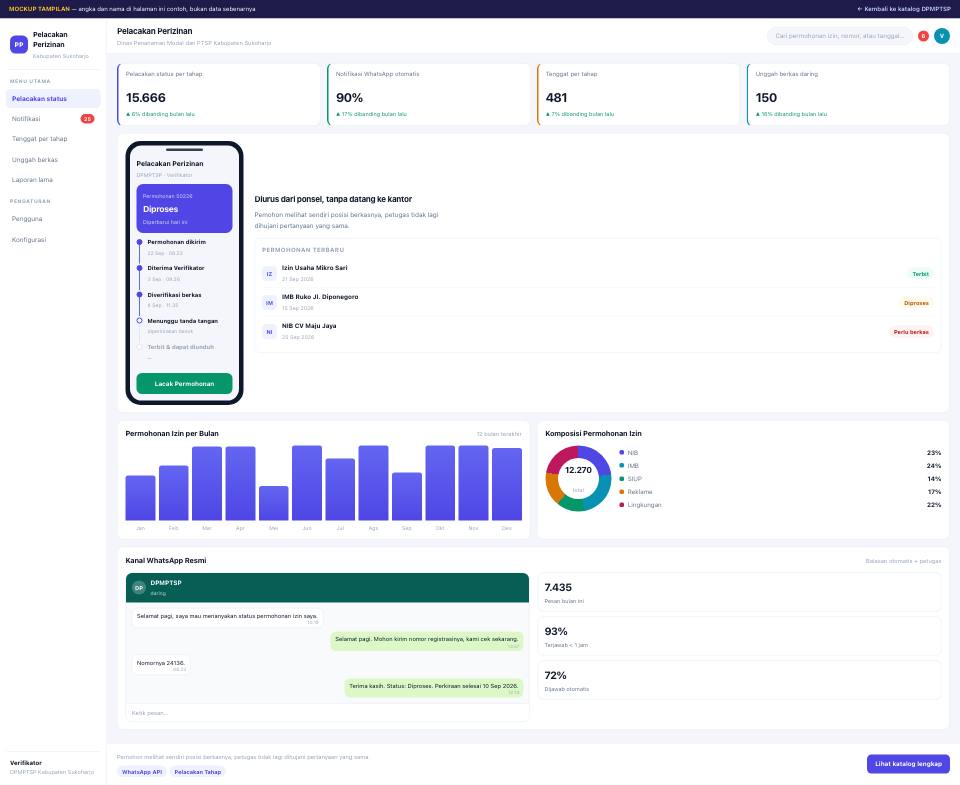The image size is (960, 785).
Task: Click the Diproses status card on phone
Action: (184, 208)
